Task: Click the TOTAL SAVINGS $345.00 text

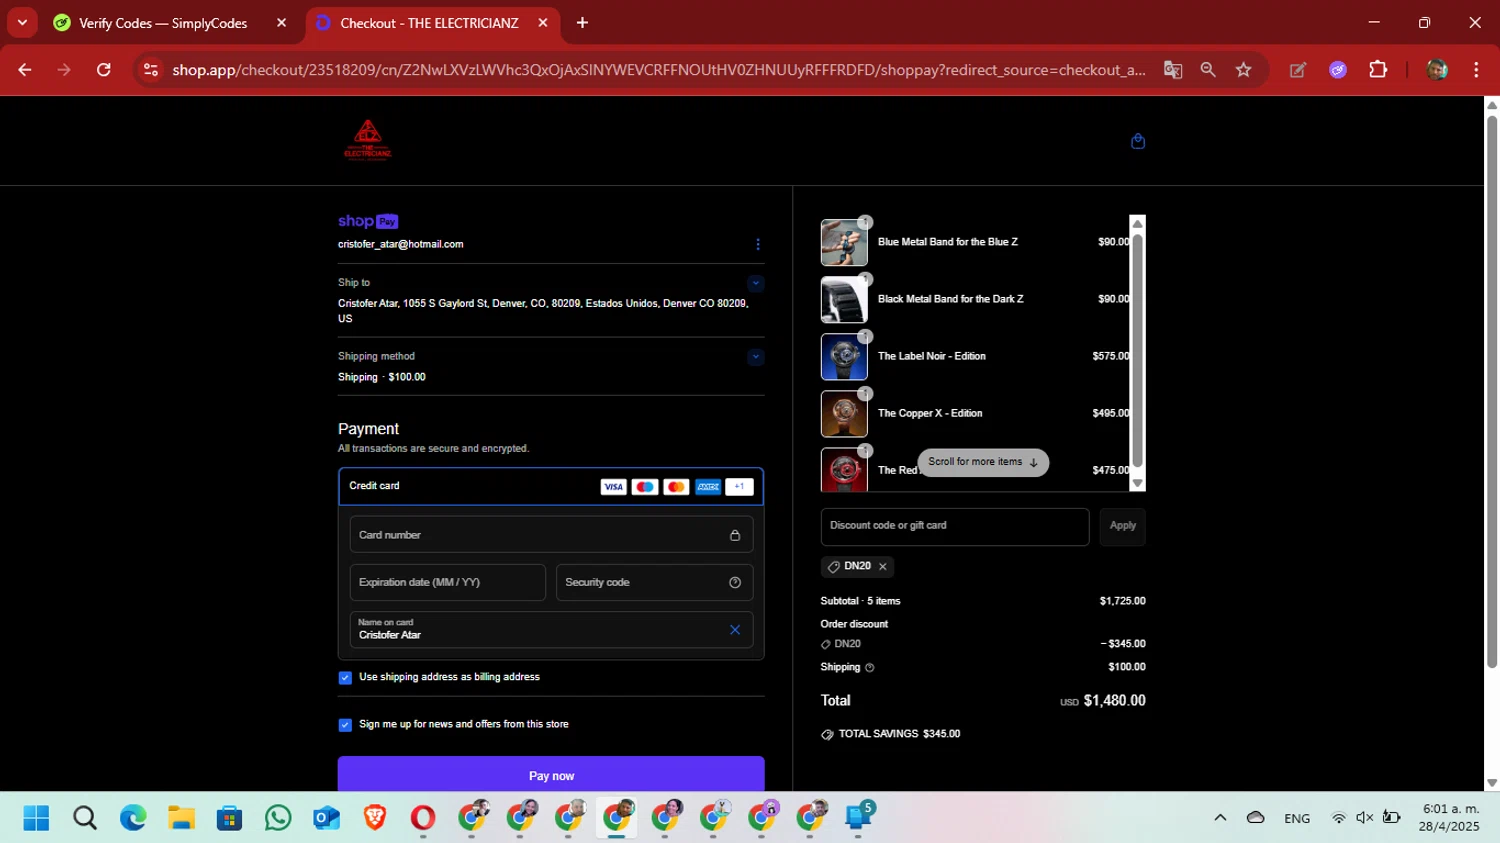Action: pos(899,734)
